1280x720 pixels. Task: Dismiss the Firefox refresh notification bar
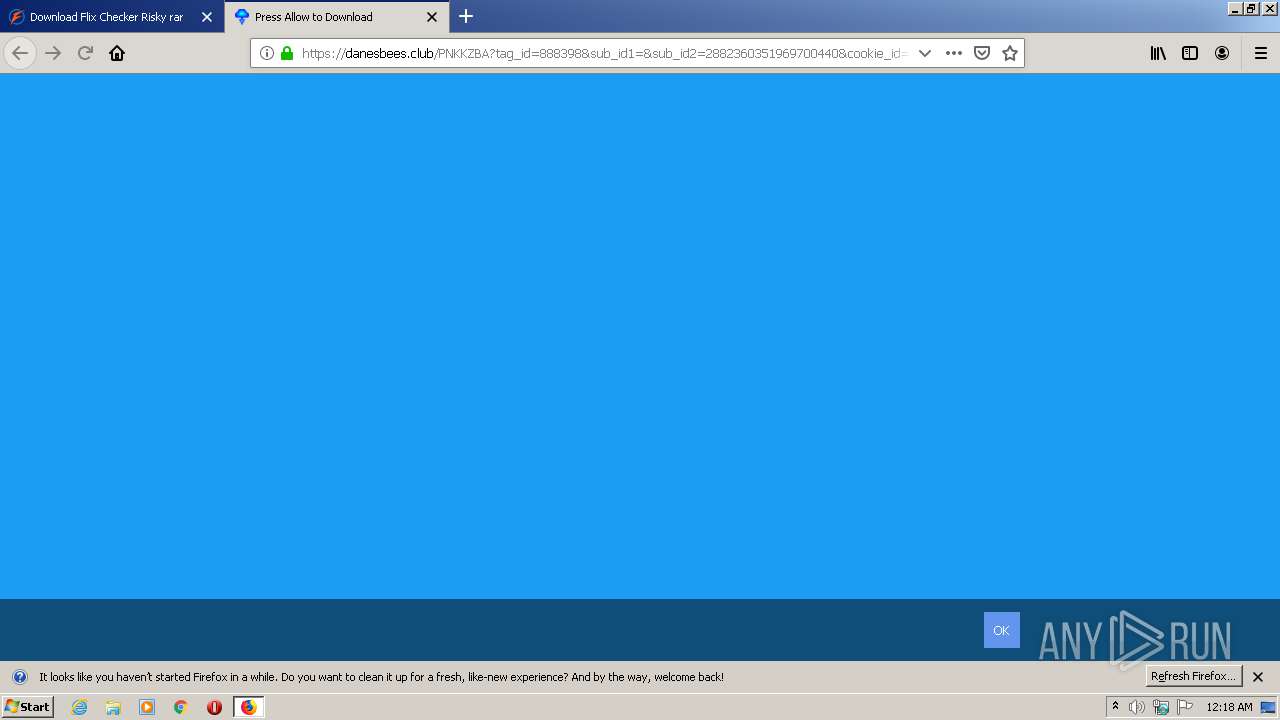click(1258, 677)
